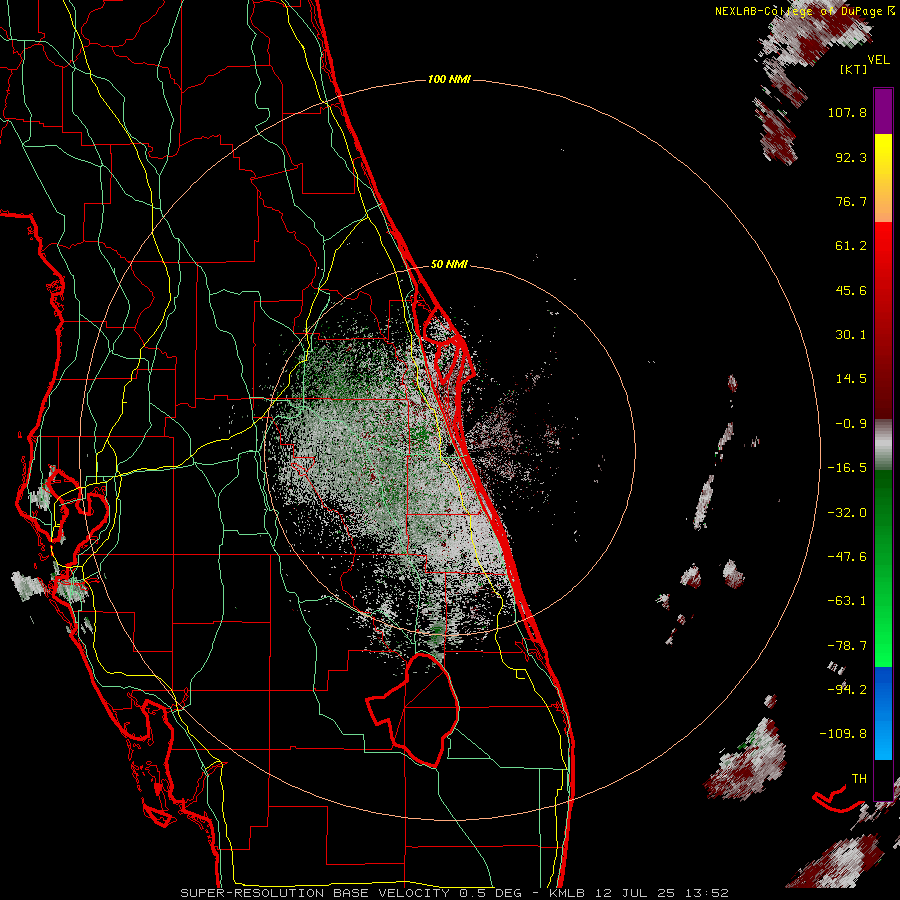Click the Lake Okeechobee outline on the map
The height and width of the screenshot is (900, 900).
(414, 709)
